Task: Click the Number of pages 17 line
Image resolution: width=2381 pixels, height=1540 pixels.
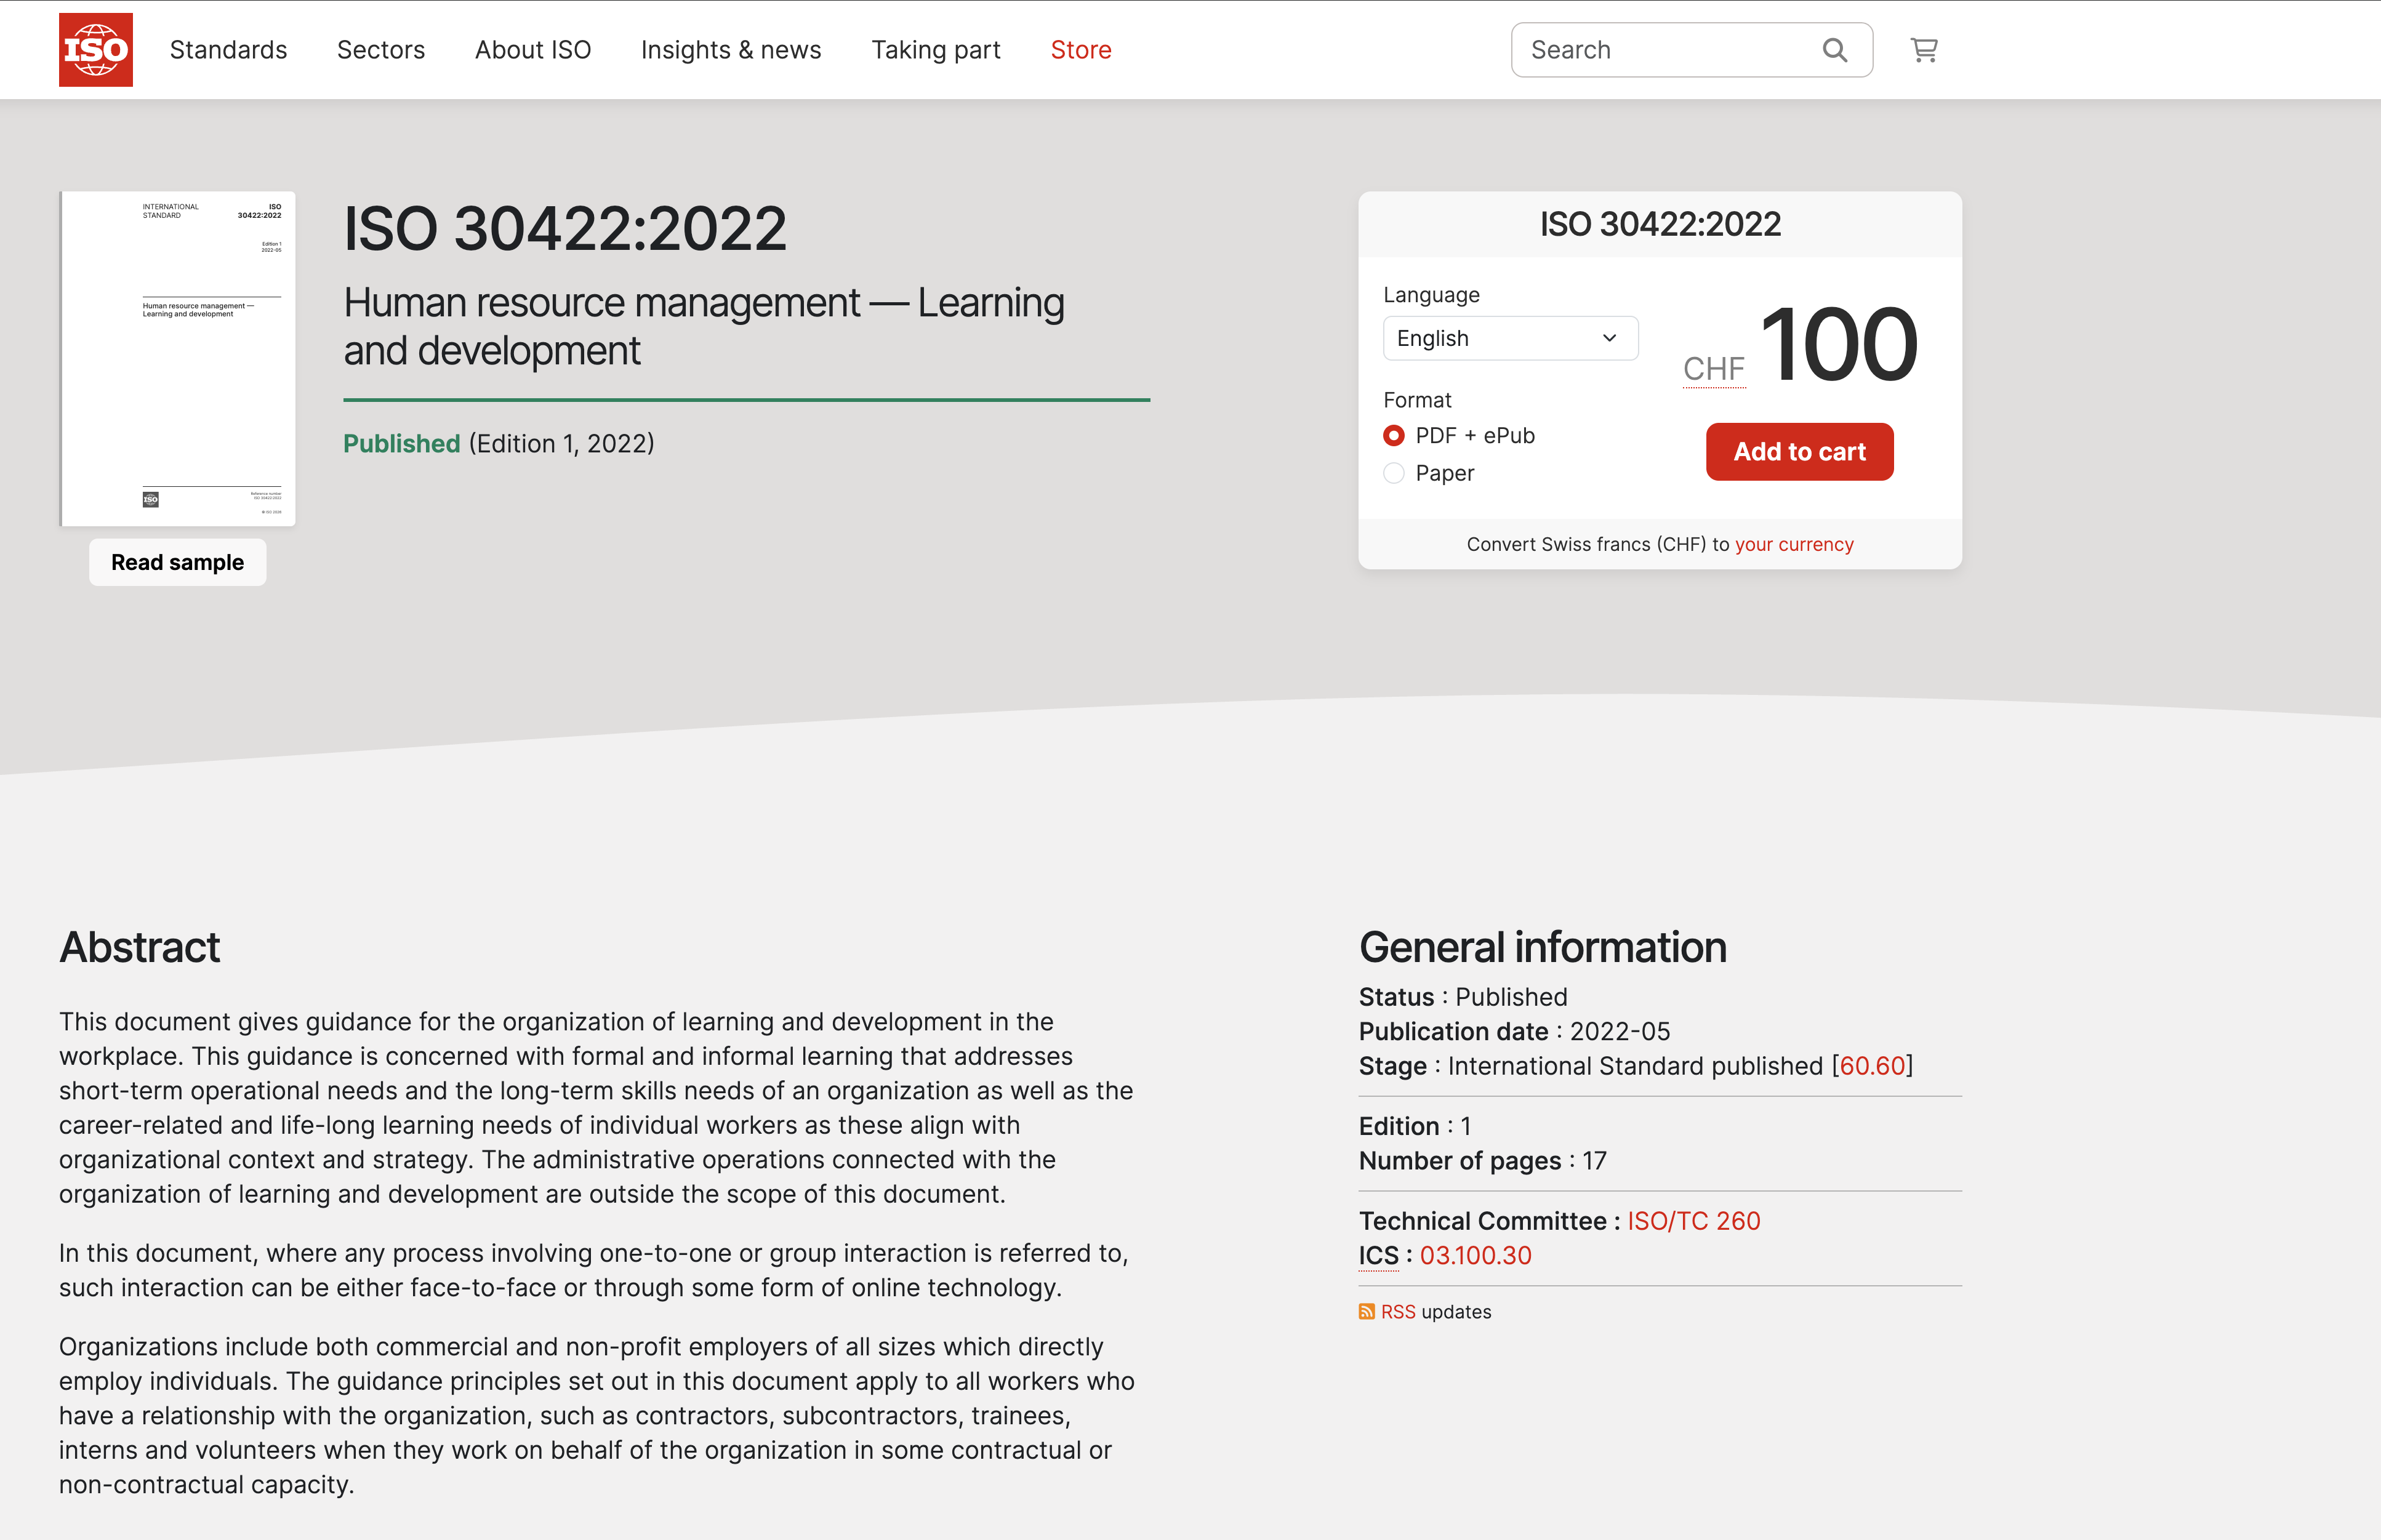Action: coord(1482,1160)
